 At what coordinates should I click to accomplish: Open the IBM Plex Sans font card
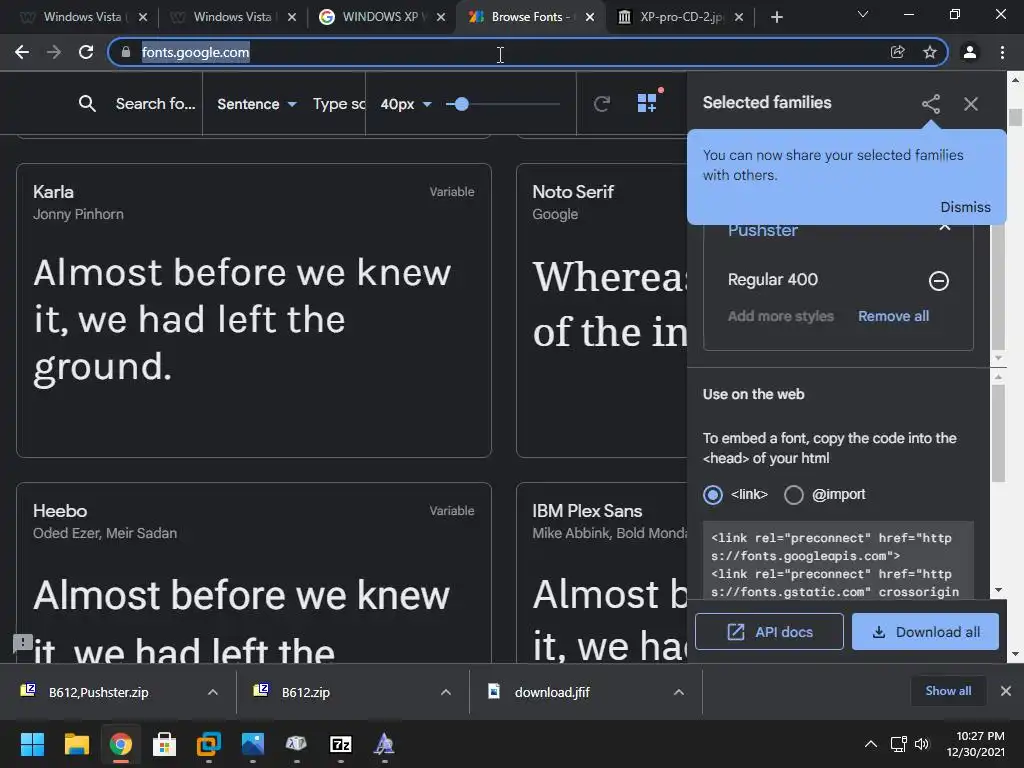(x=601, y=573)
